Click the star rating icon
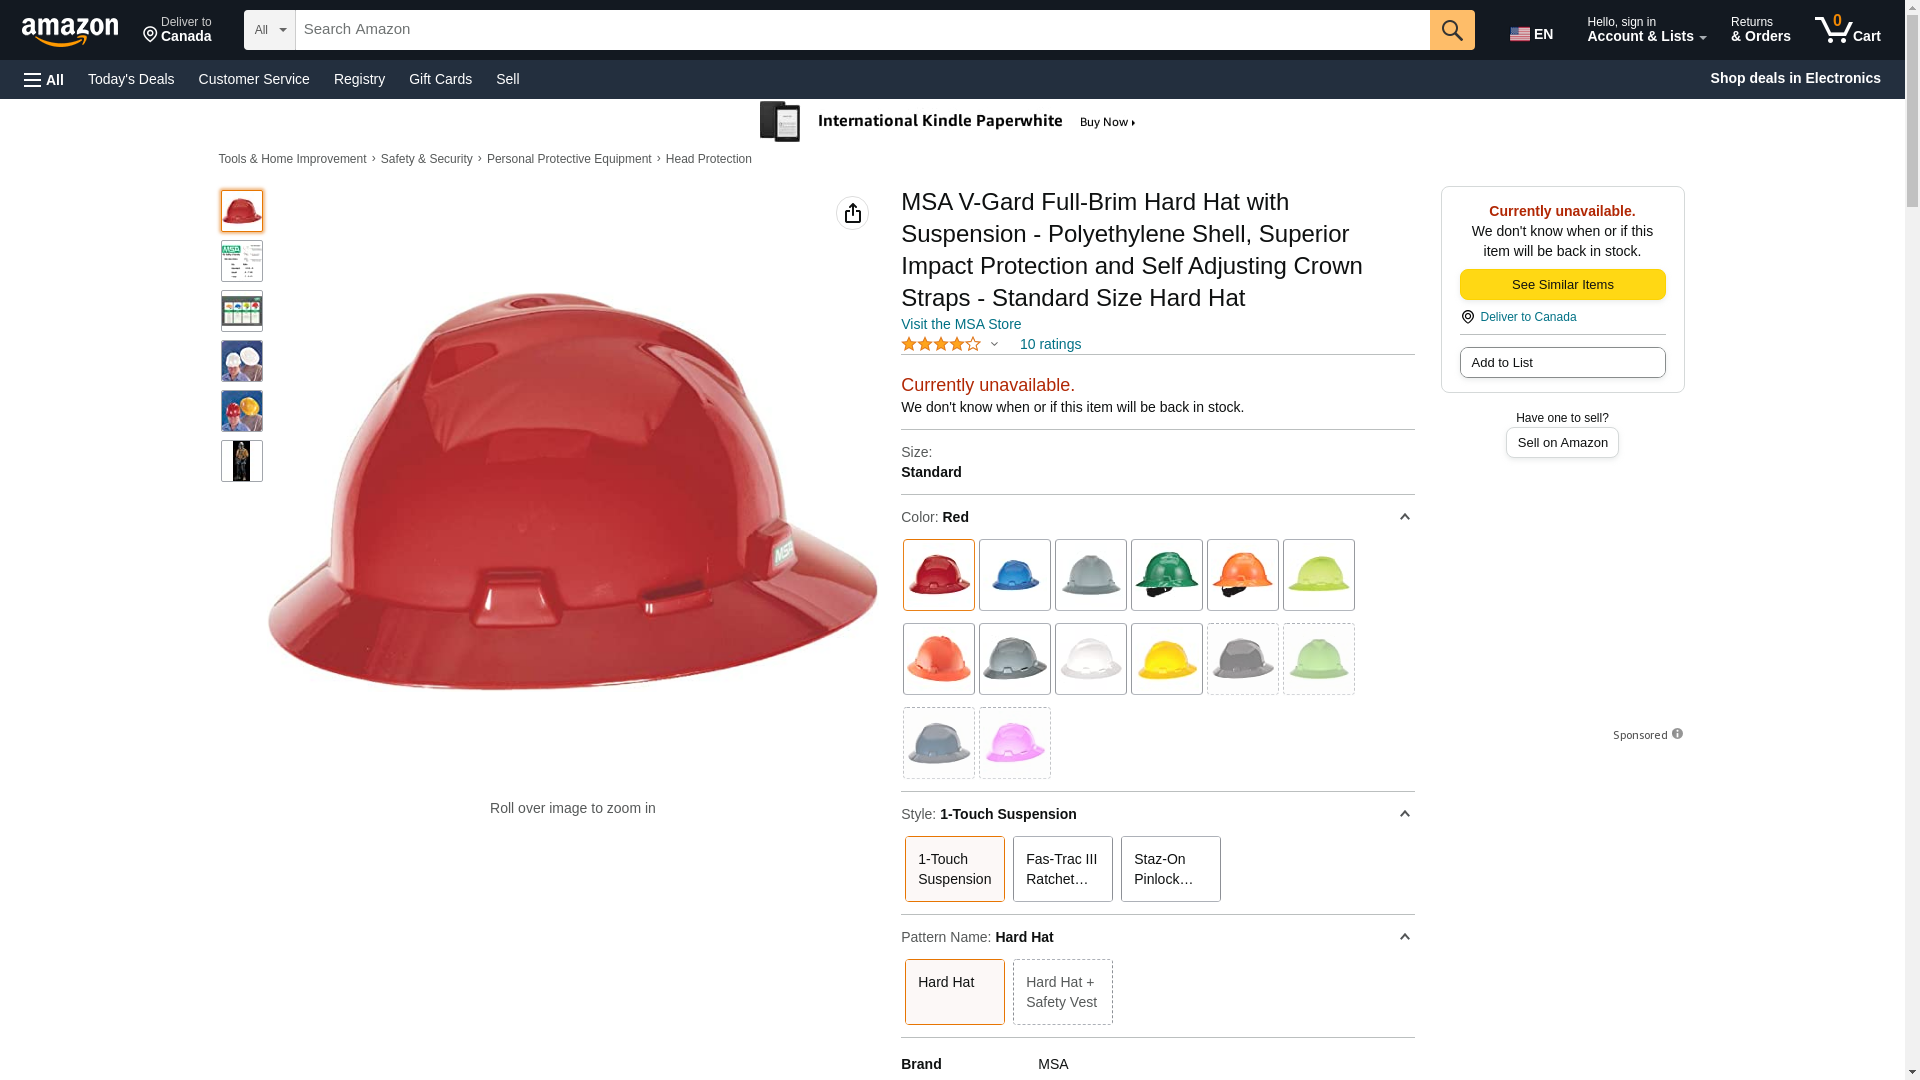Image resolution: width=1920 pixels, height=1080 pixels. 941,344
